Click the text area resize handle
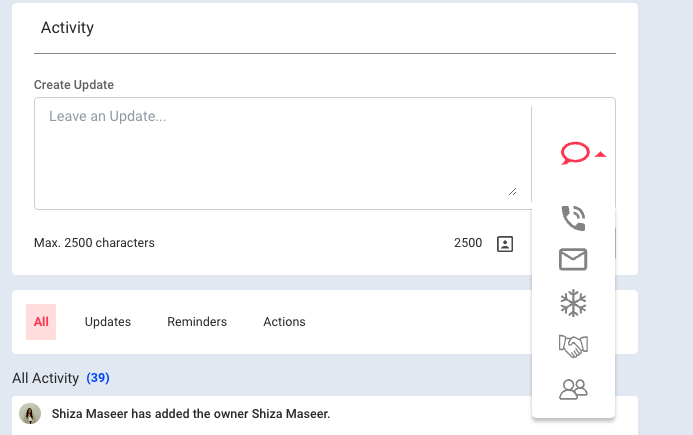Screen dimensions: 693x435 (x=512, y=191)
